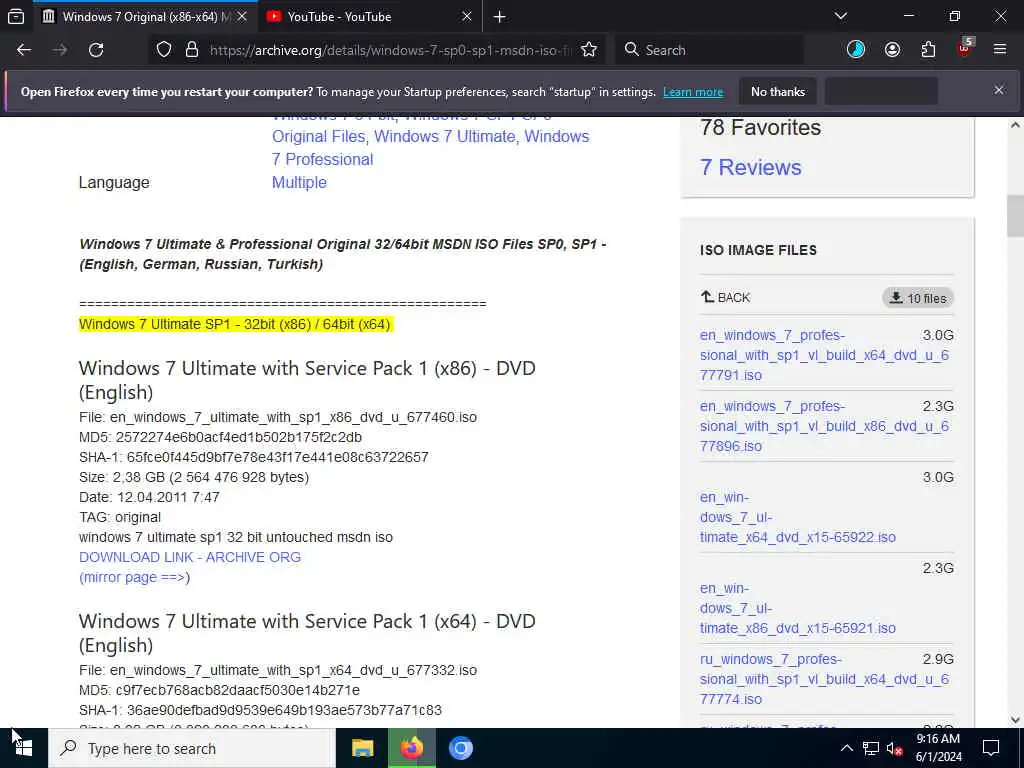The height and width of the screenshot is (768, 1024).
Task: Close the Windows 7 Original tab
Action: tap(242, 16)
